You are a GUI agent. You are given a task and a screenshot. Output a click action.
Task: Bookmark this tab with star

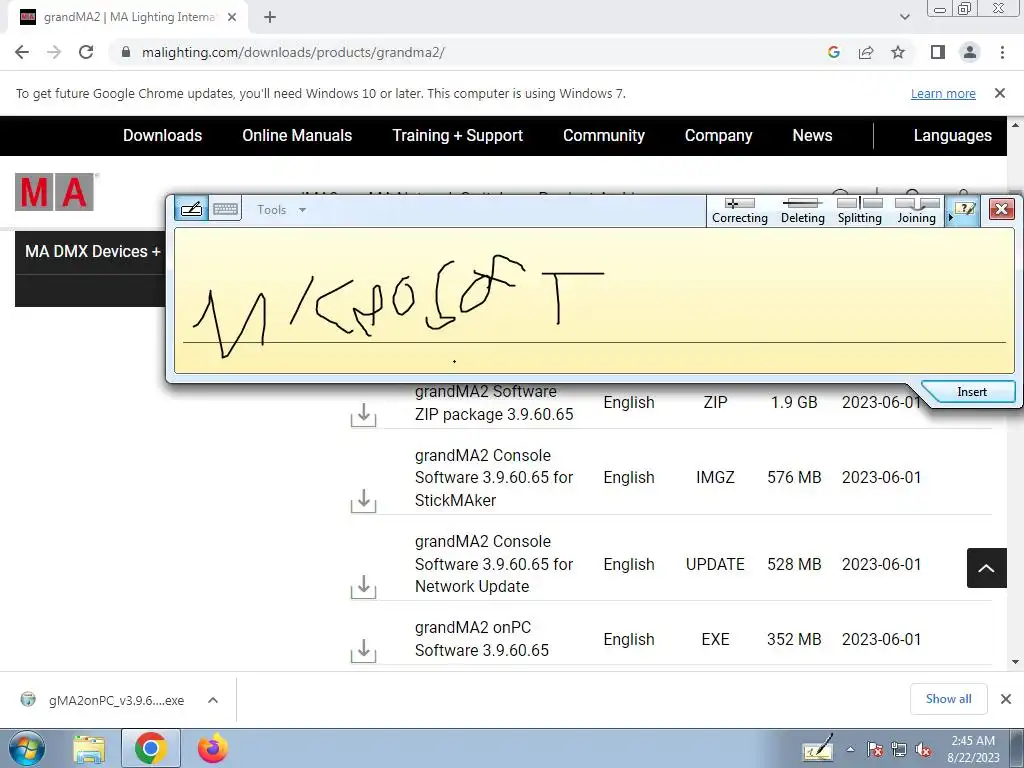[898, 52]
